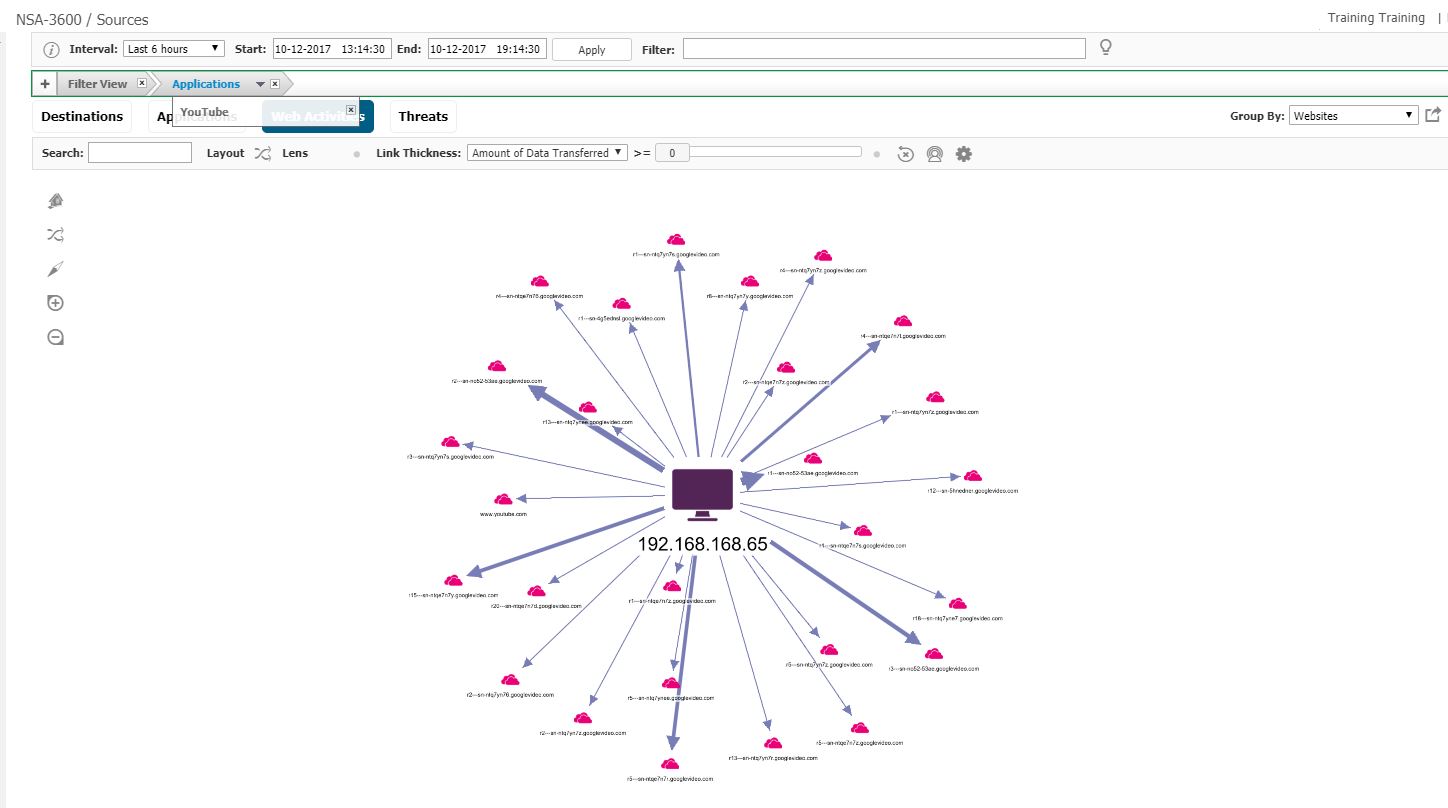1448x808 pixels.
Task: Click the shuffle icon below the home icon
Action: point(56,235)
